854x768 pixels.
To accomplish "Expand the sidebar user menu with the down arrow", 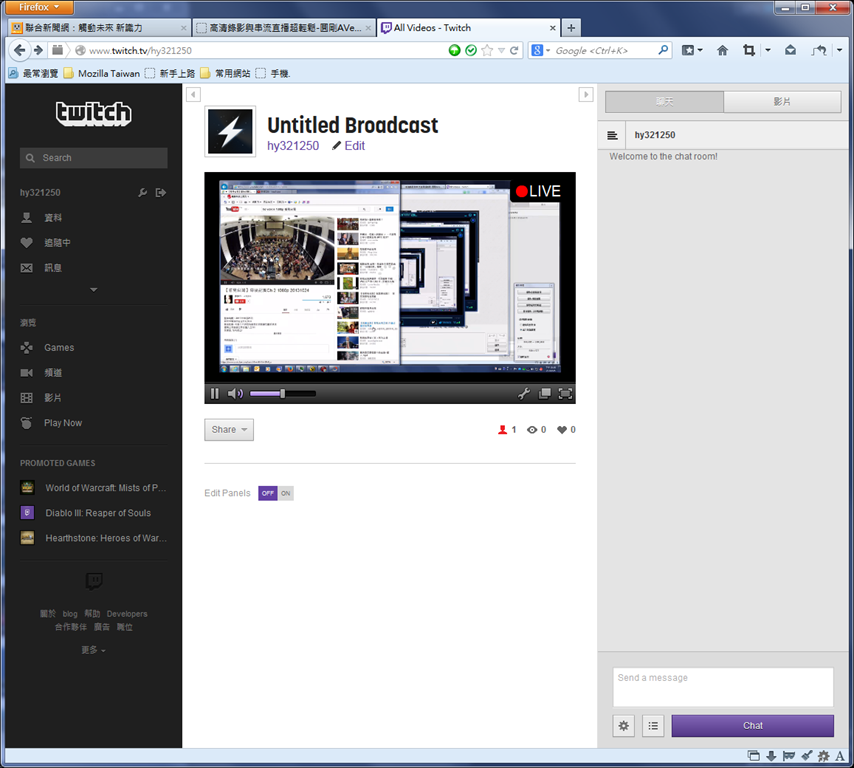I will click(94, 290).
